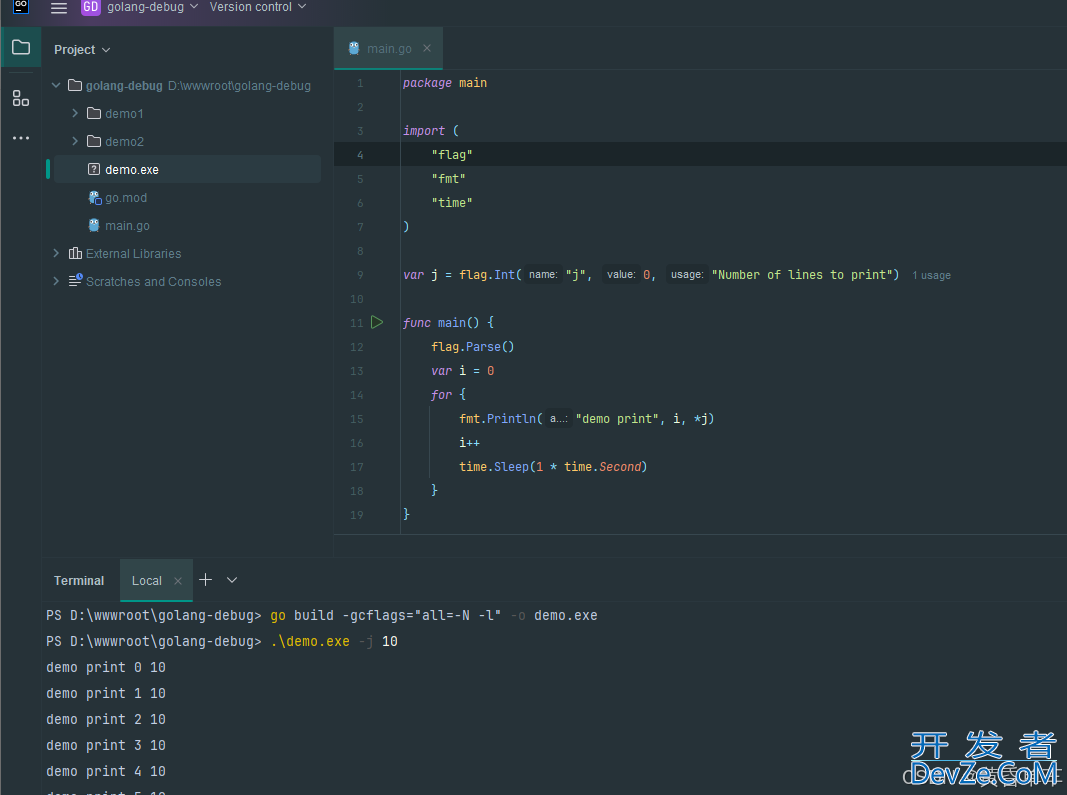Click 'func main()' declaration
Screen dimensions: 1067x795
(448, 323)
